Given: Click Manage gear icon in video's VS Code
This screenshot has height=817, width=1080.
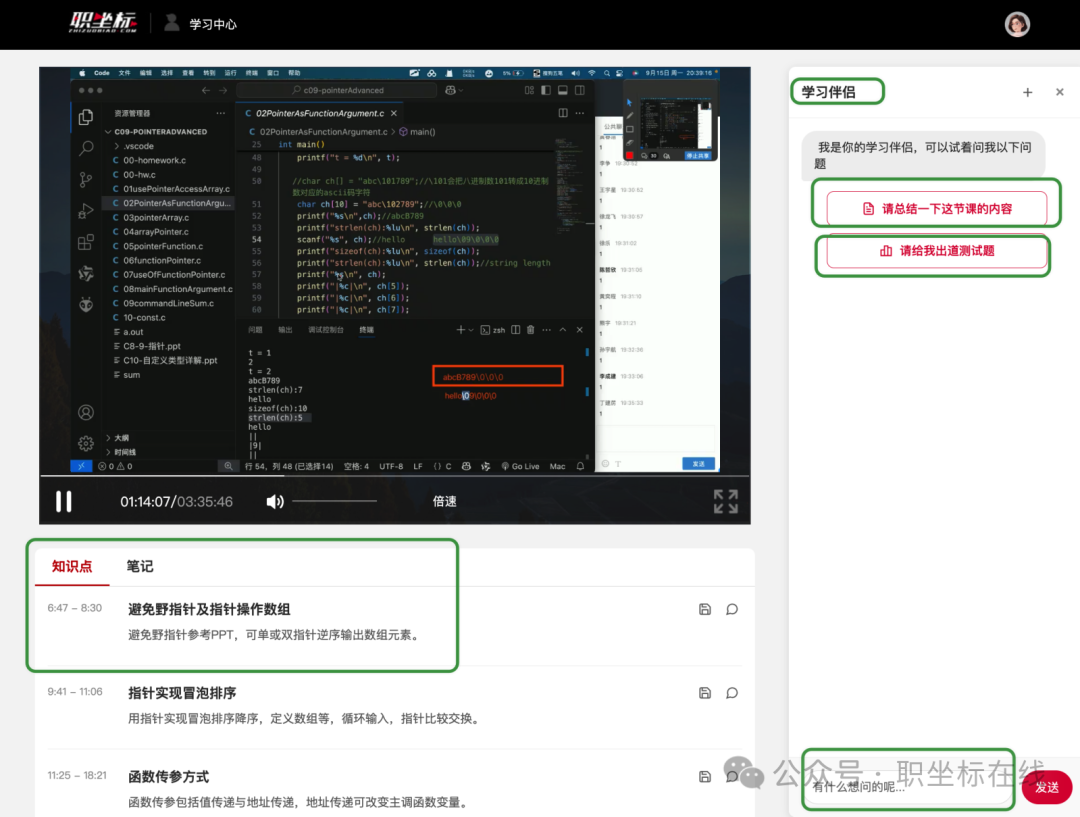Looking at the screenshot, I should point(85,443).
